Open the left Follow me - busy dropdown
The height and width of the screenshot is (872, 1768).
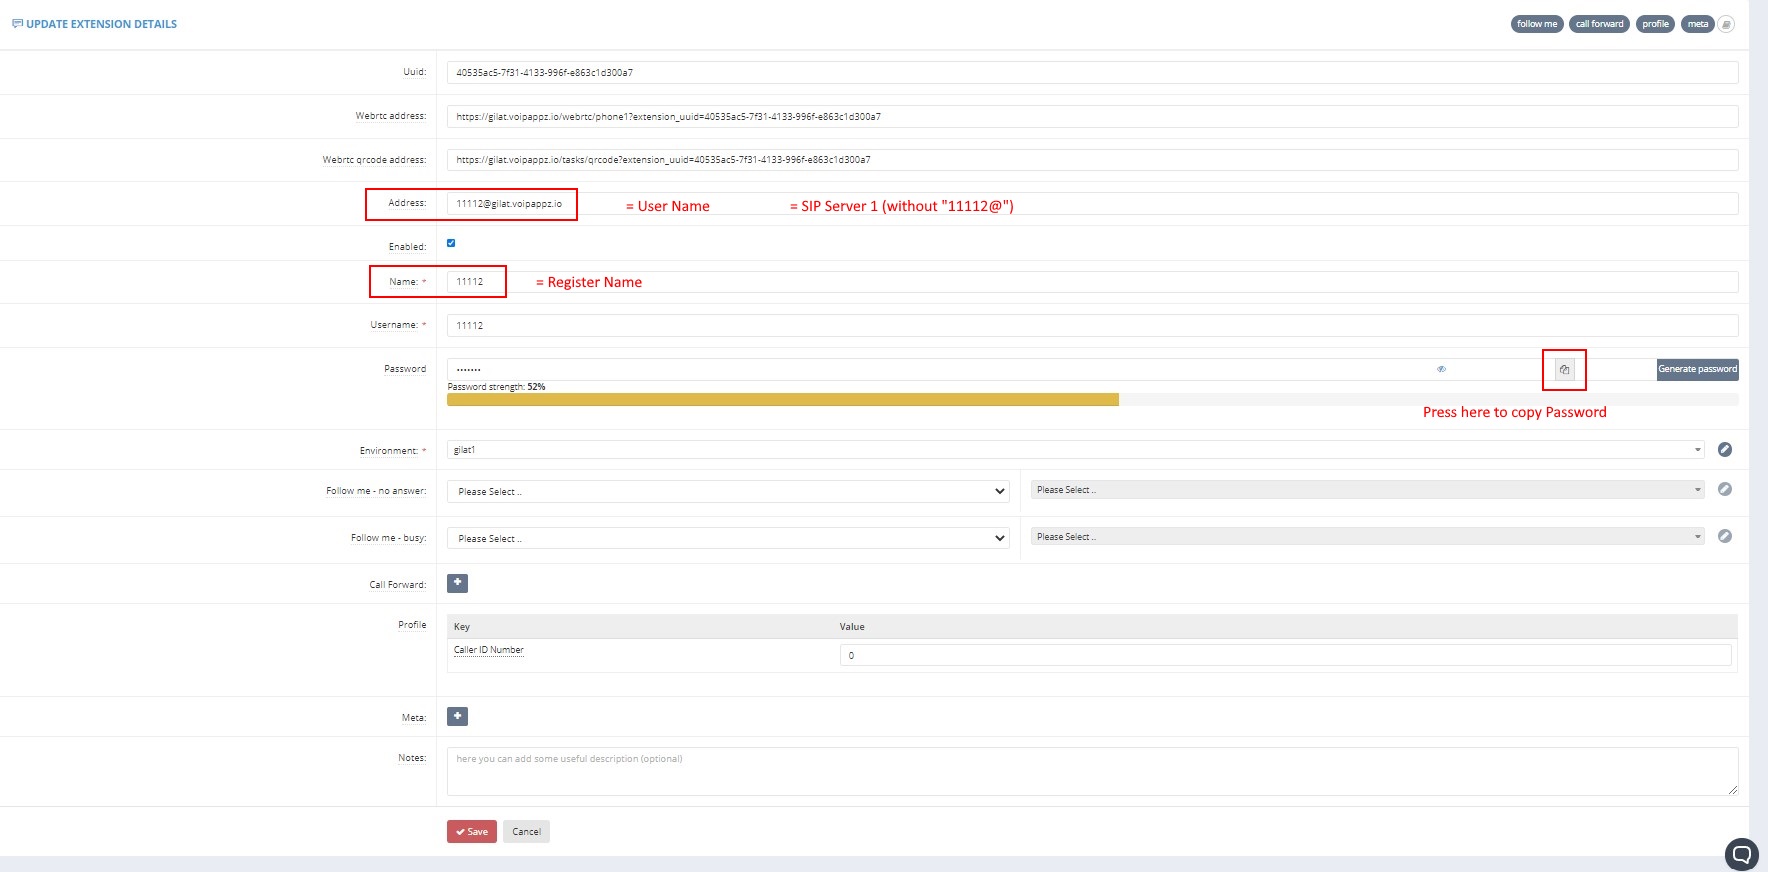pyautogui.click(x=728, y=538)
